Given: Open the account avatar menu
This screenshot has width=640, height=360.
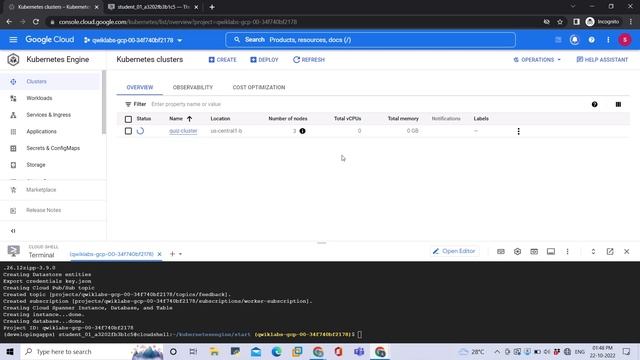Looking at the screenshot, I should pos(625,40).
